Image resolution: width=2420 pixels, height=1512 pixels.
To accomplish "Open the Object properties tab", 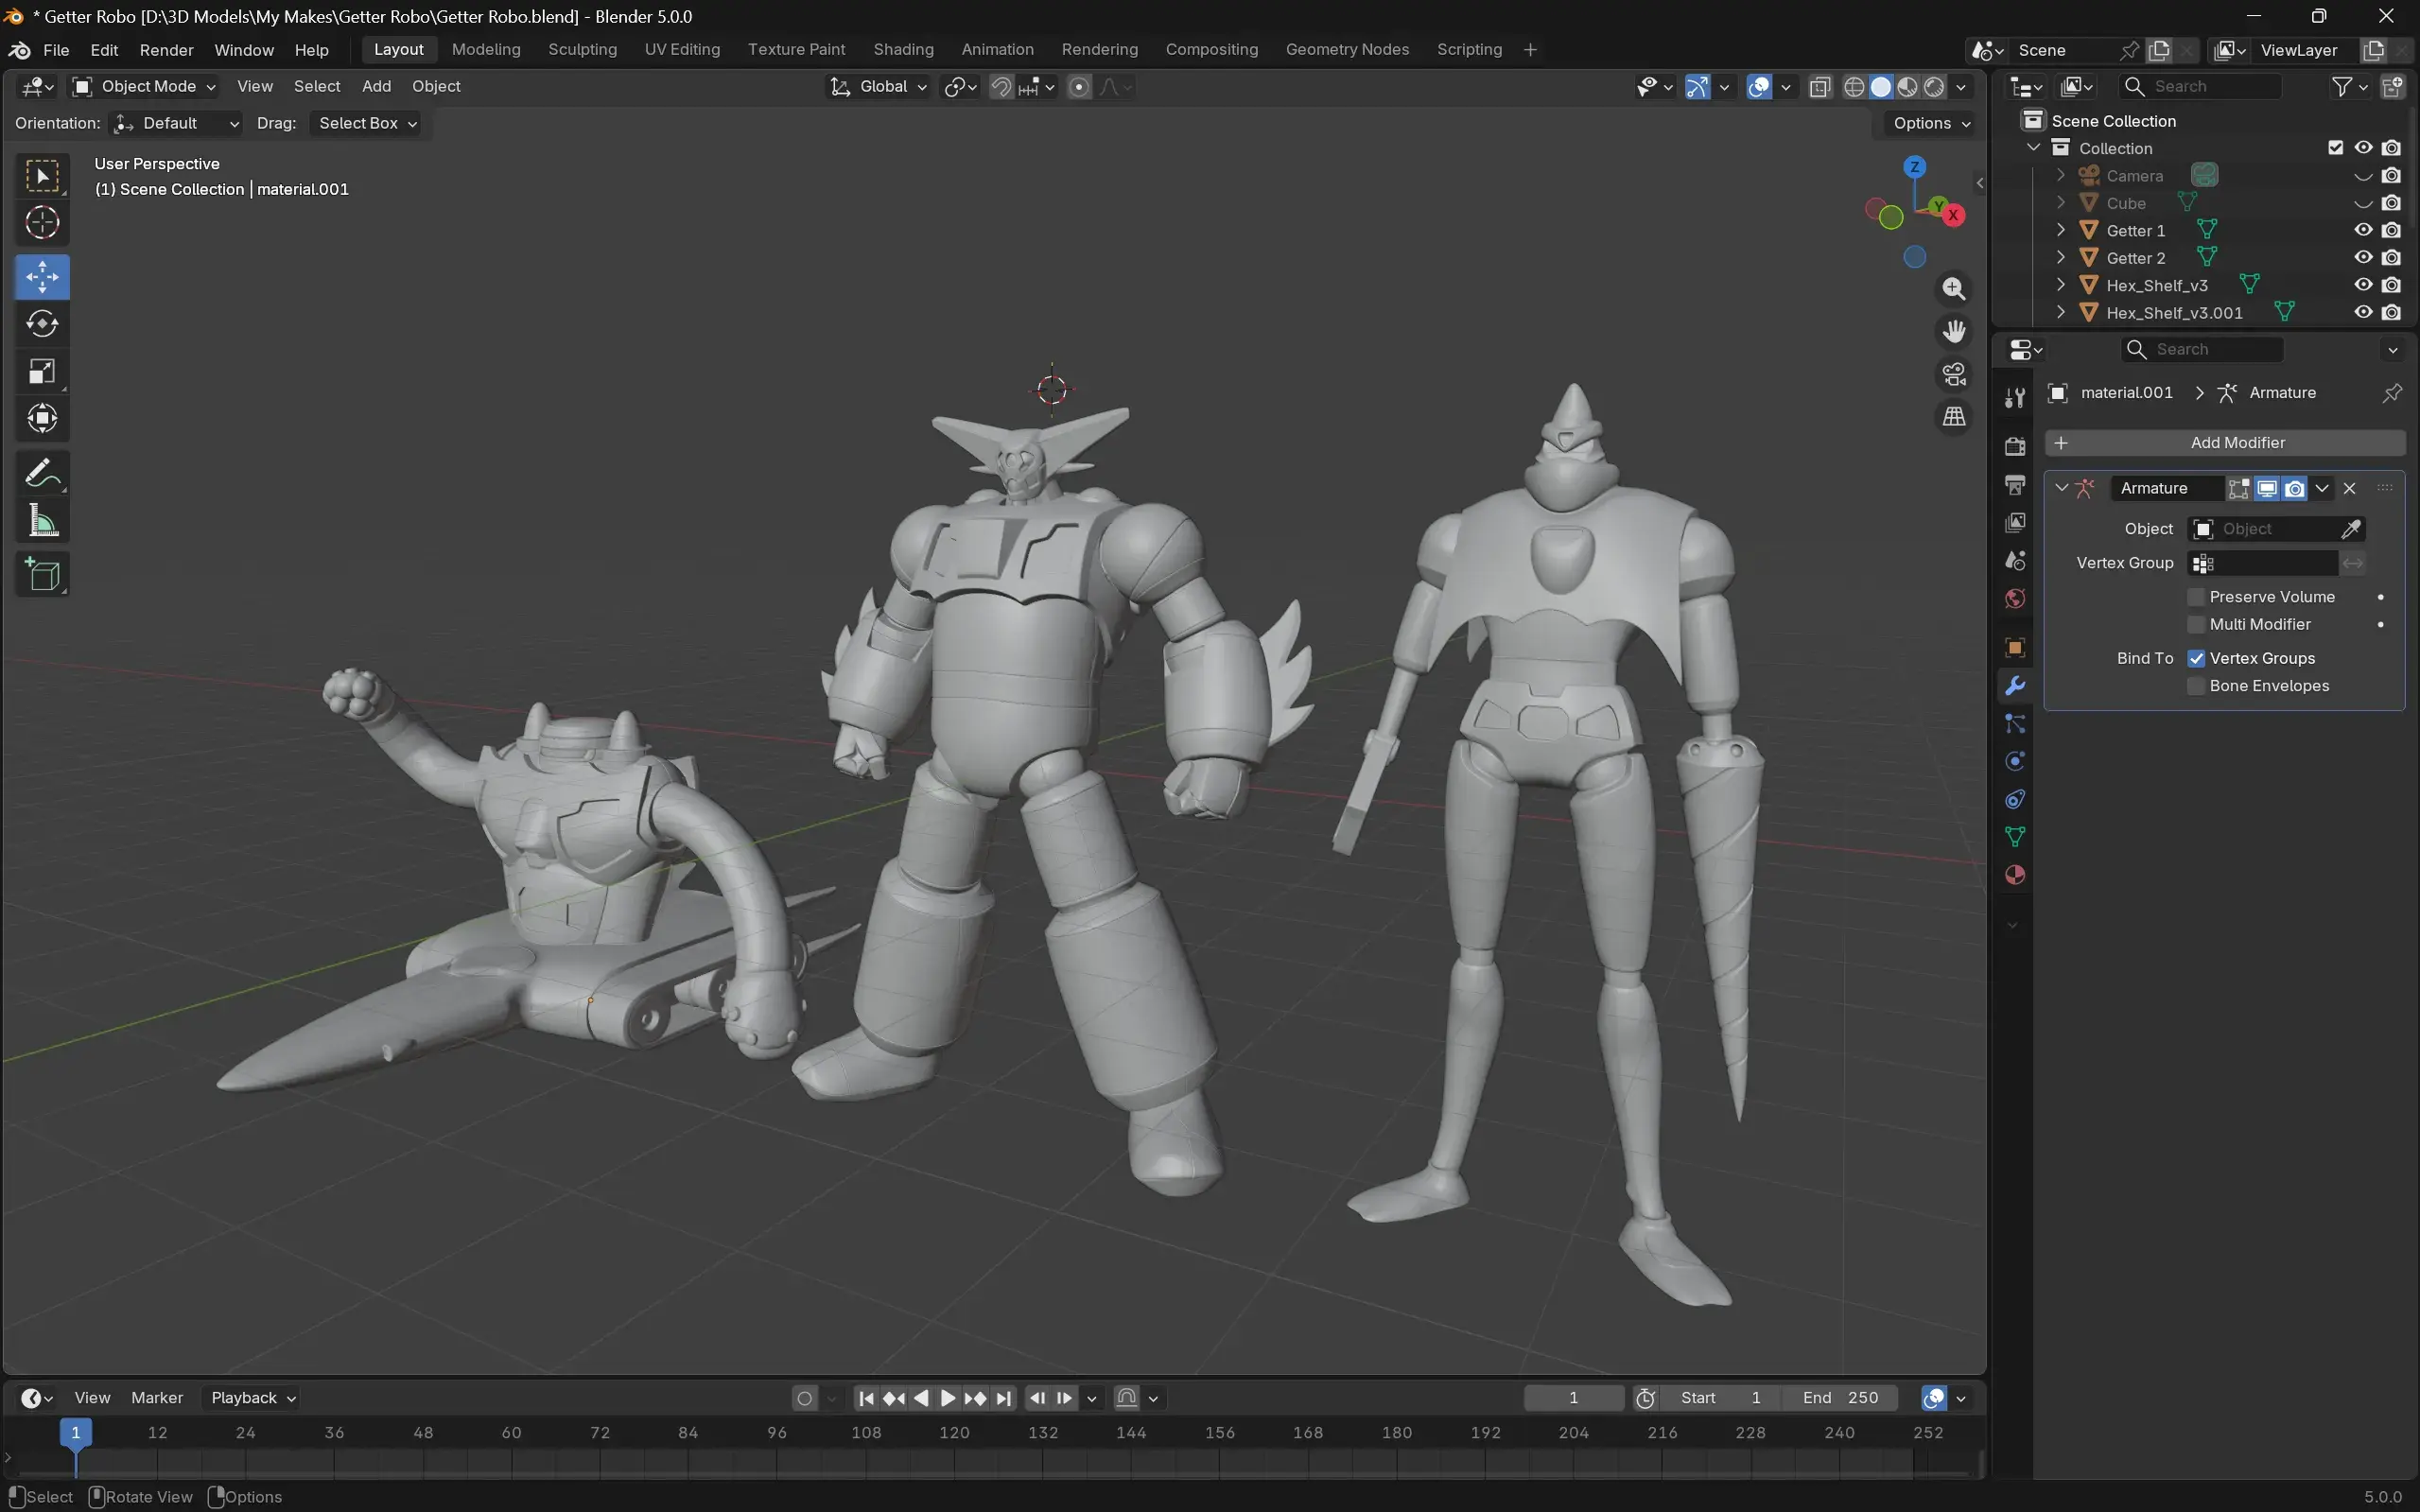I will point(2015,648).
